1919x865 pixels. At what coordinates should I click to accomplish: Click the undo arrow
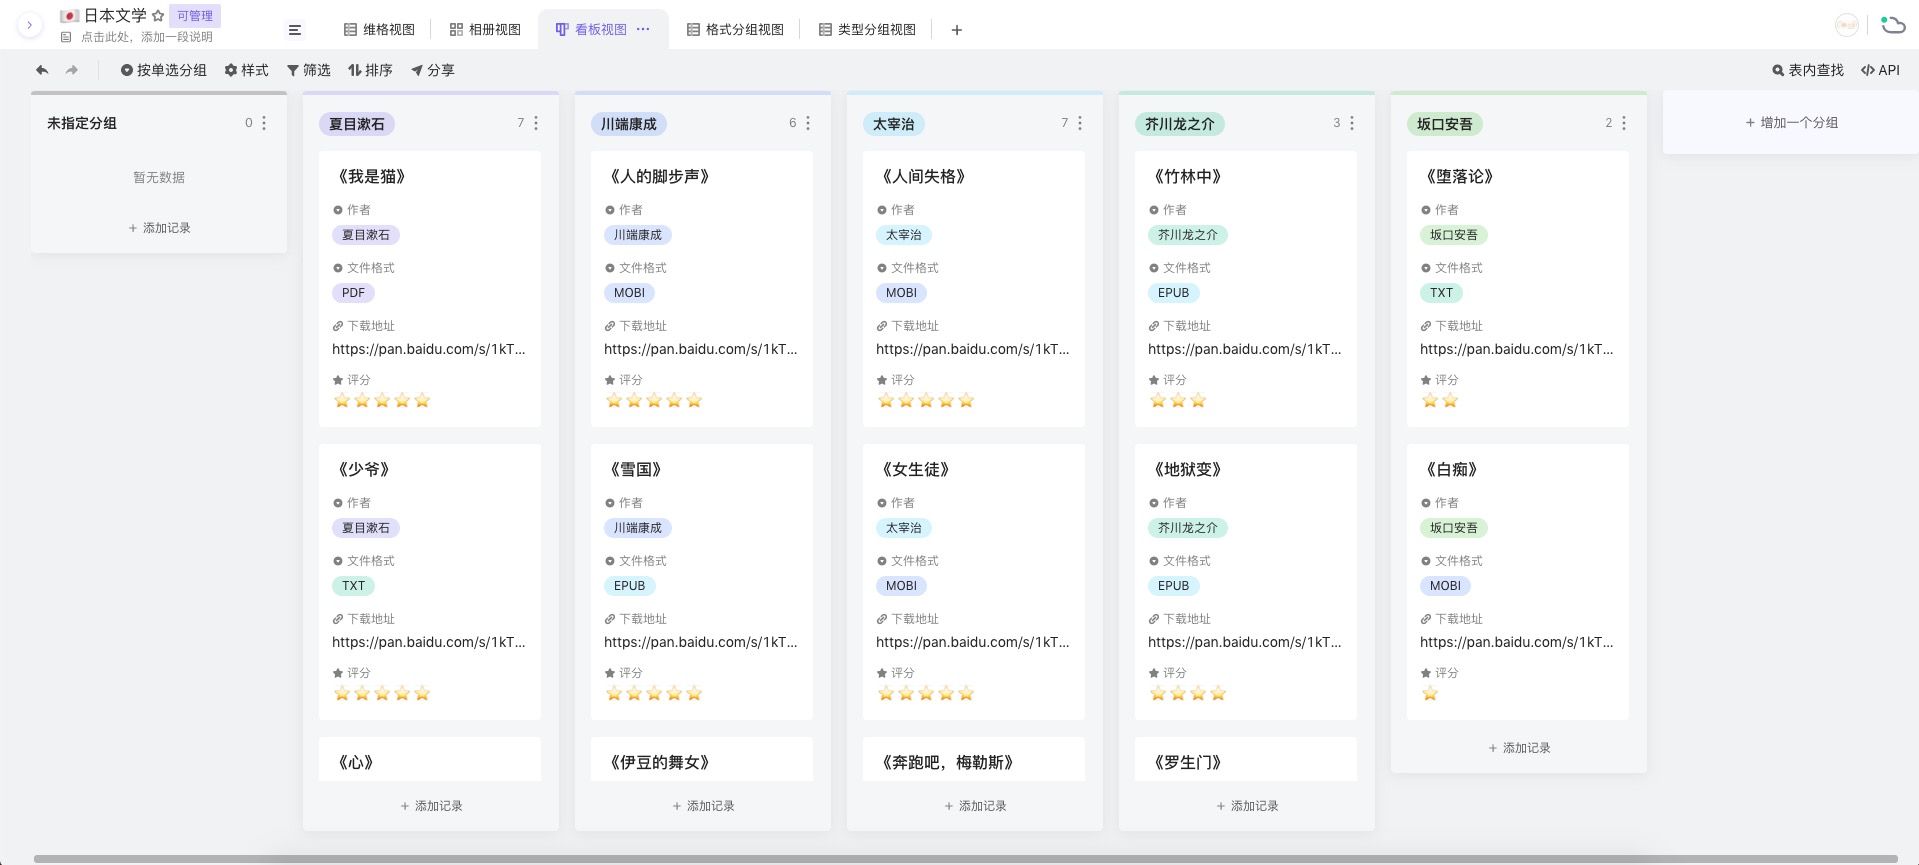click(42, 70)
